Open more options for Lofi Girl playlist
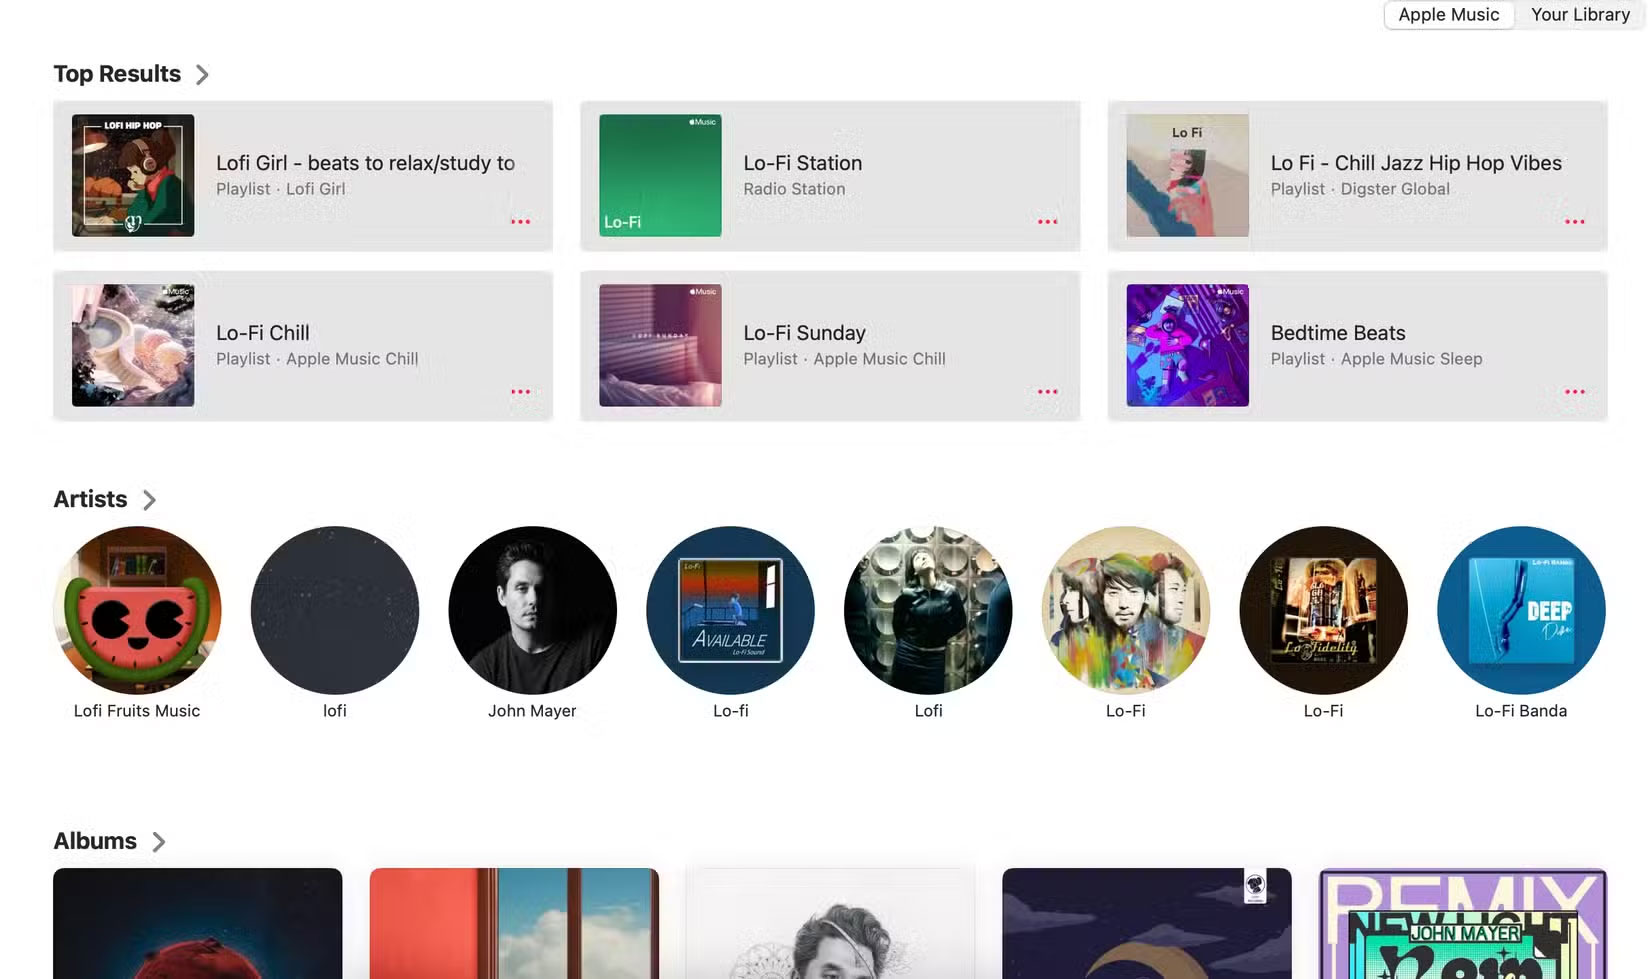 (x=520, y=222)
